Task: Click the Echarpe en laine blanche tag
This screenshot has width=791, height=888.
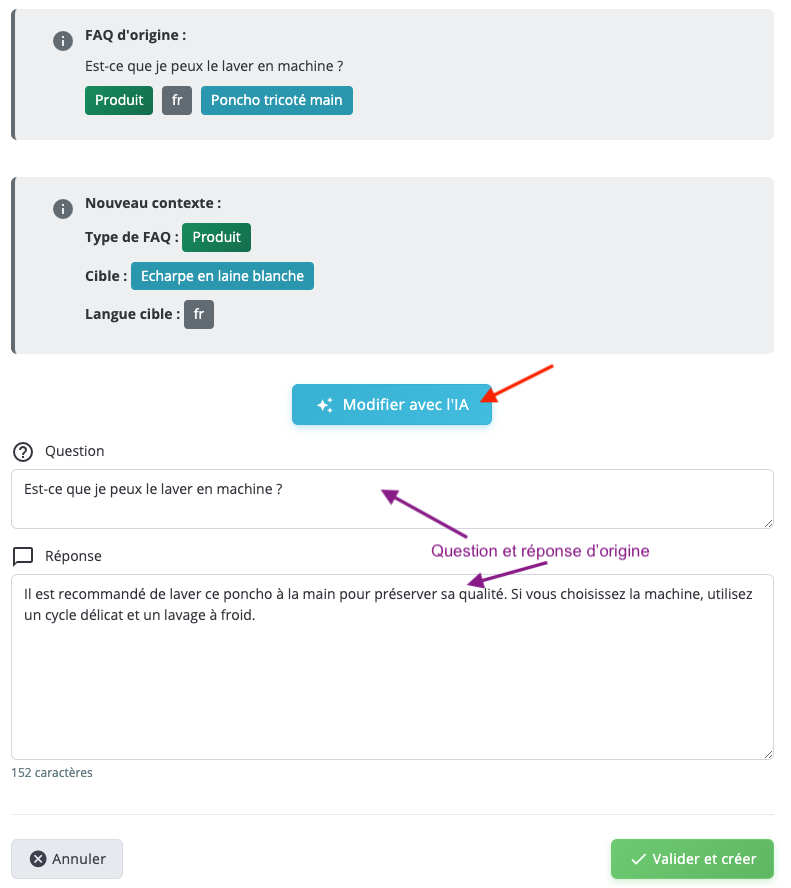Action: click(x=222, y=276)
